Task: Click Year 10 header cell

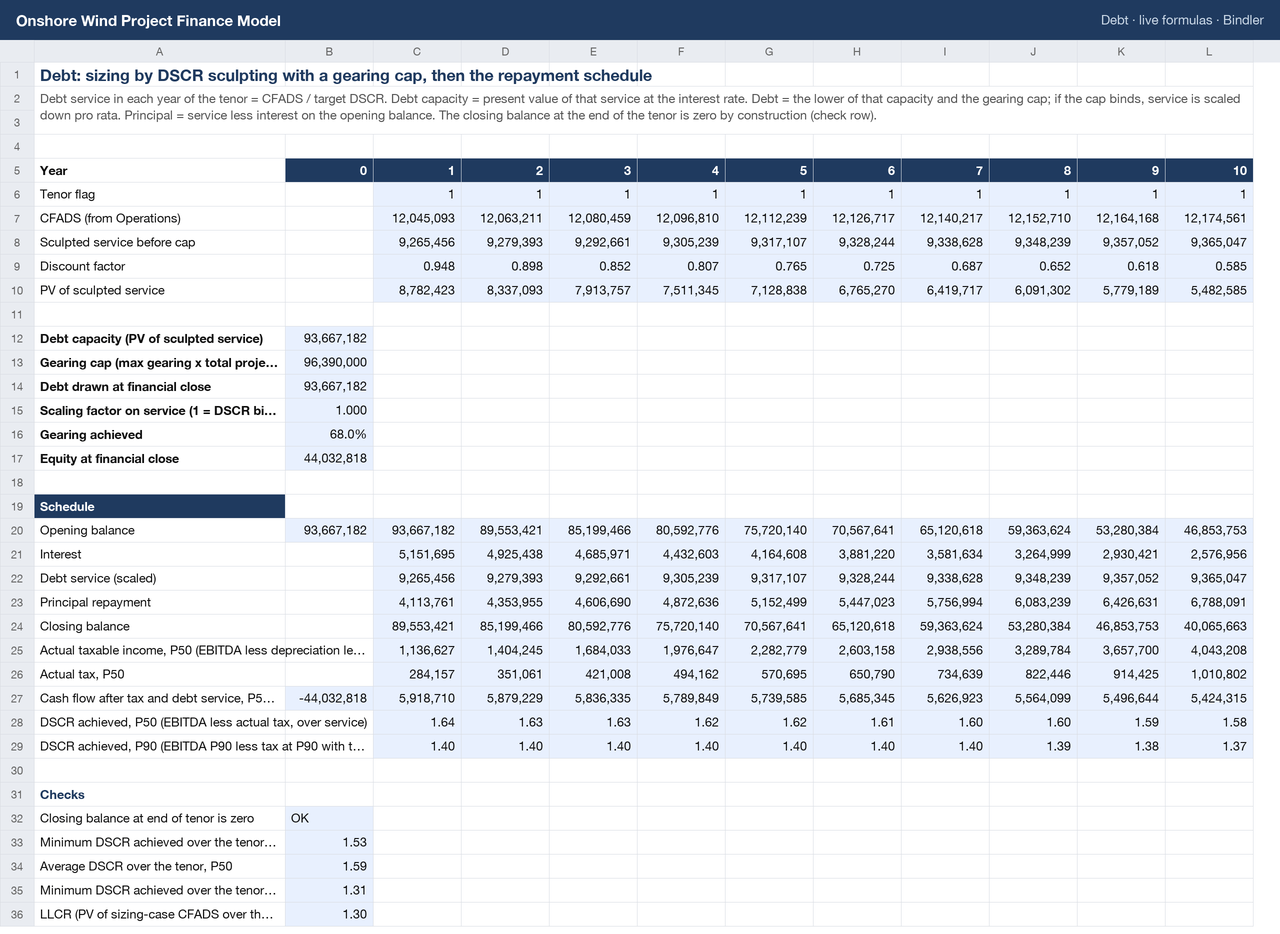Action: click(1208, 170)
